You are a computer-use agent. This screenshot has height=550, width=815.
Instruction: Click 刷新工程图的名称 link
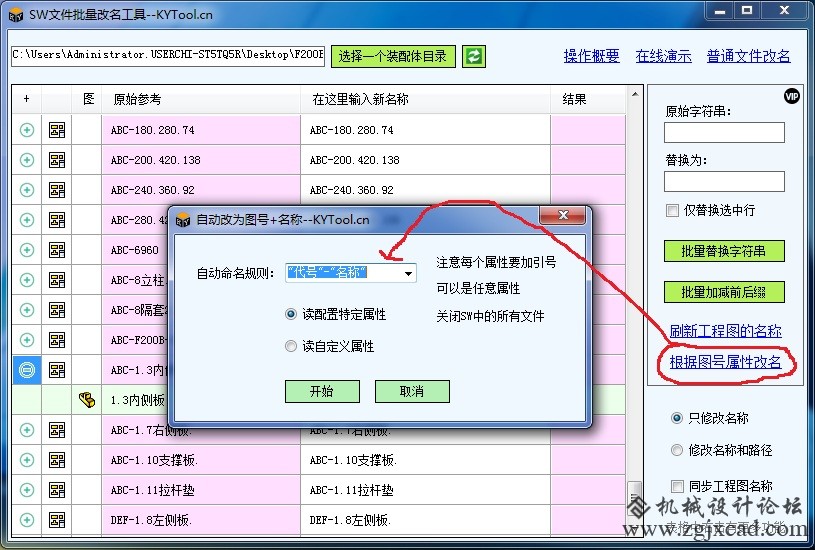click(x=725, y=331)
